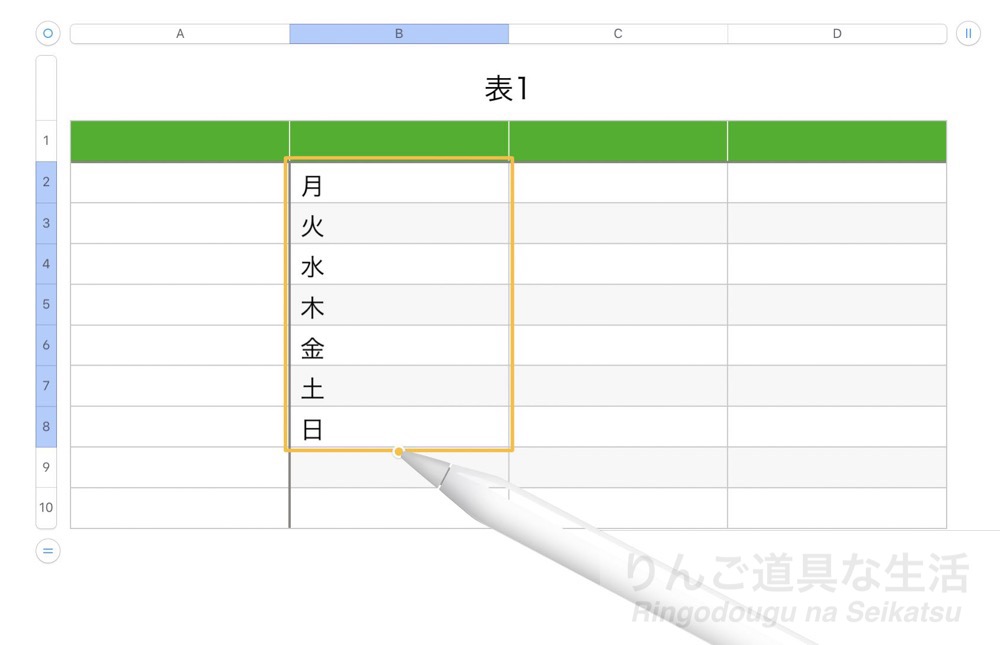Select the column C header

617,33
